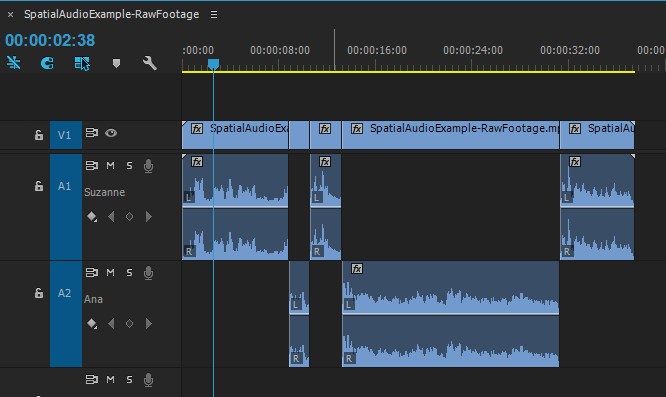Click the time ruler at 00:00:32:00

[x=570, y=51]
